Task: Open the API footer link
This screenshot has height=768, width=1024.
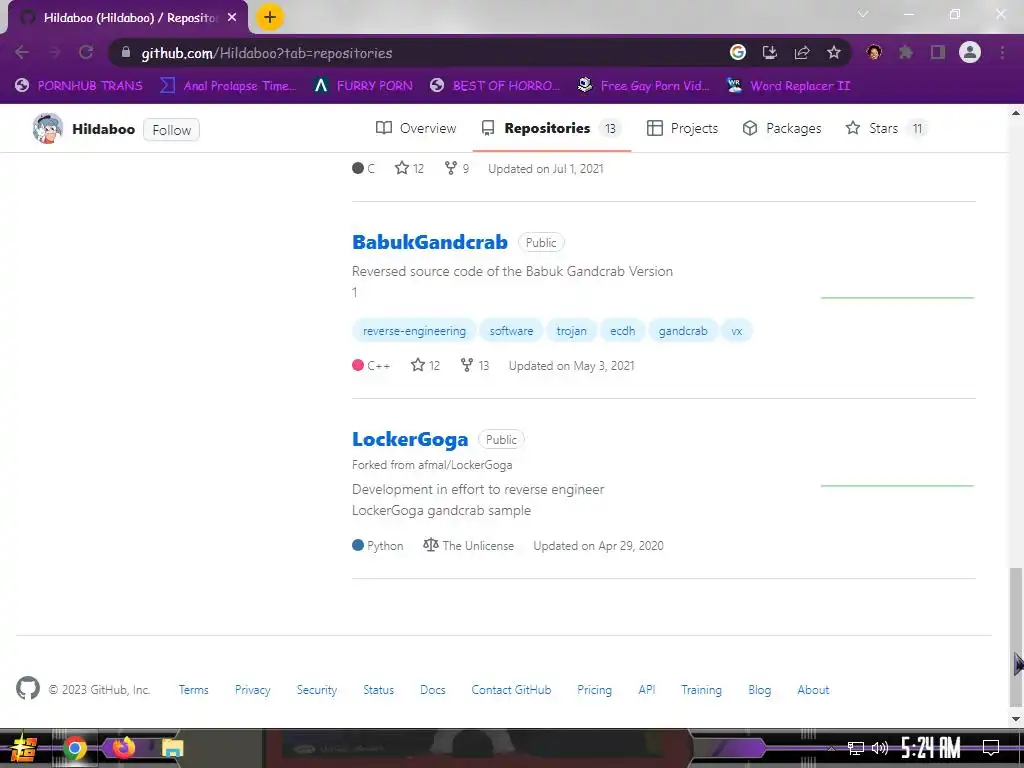Action: tap(647, 690)
